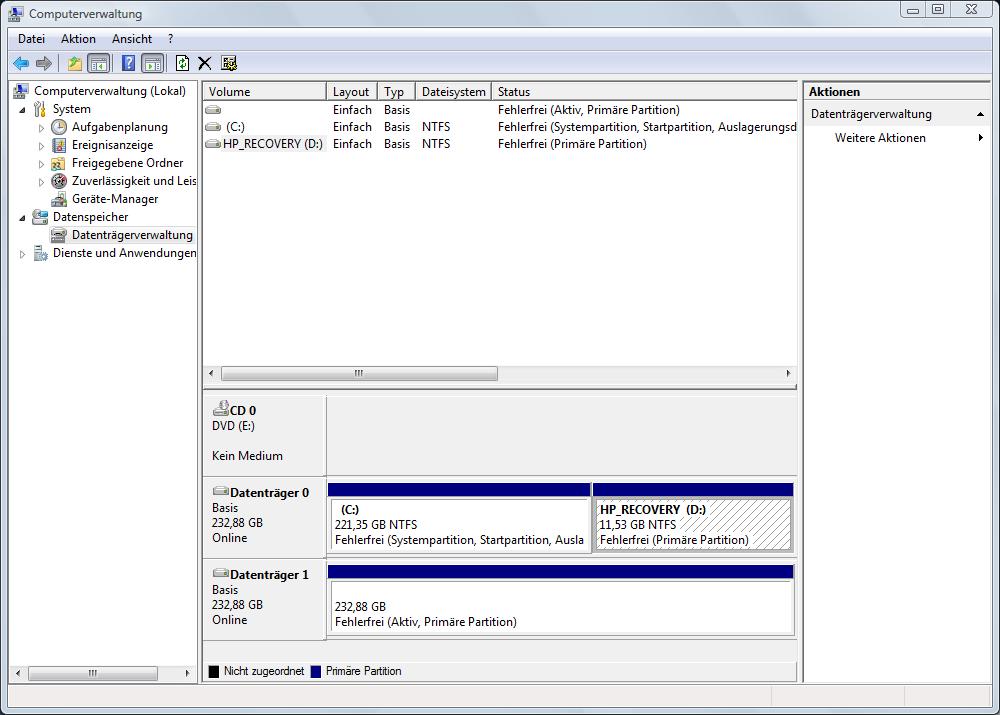This screenshot has width=1000, height=715.
Task: Open the Aktion menu
Action: (78, 39)
